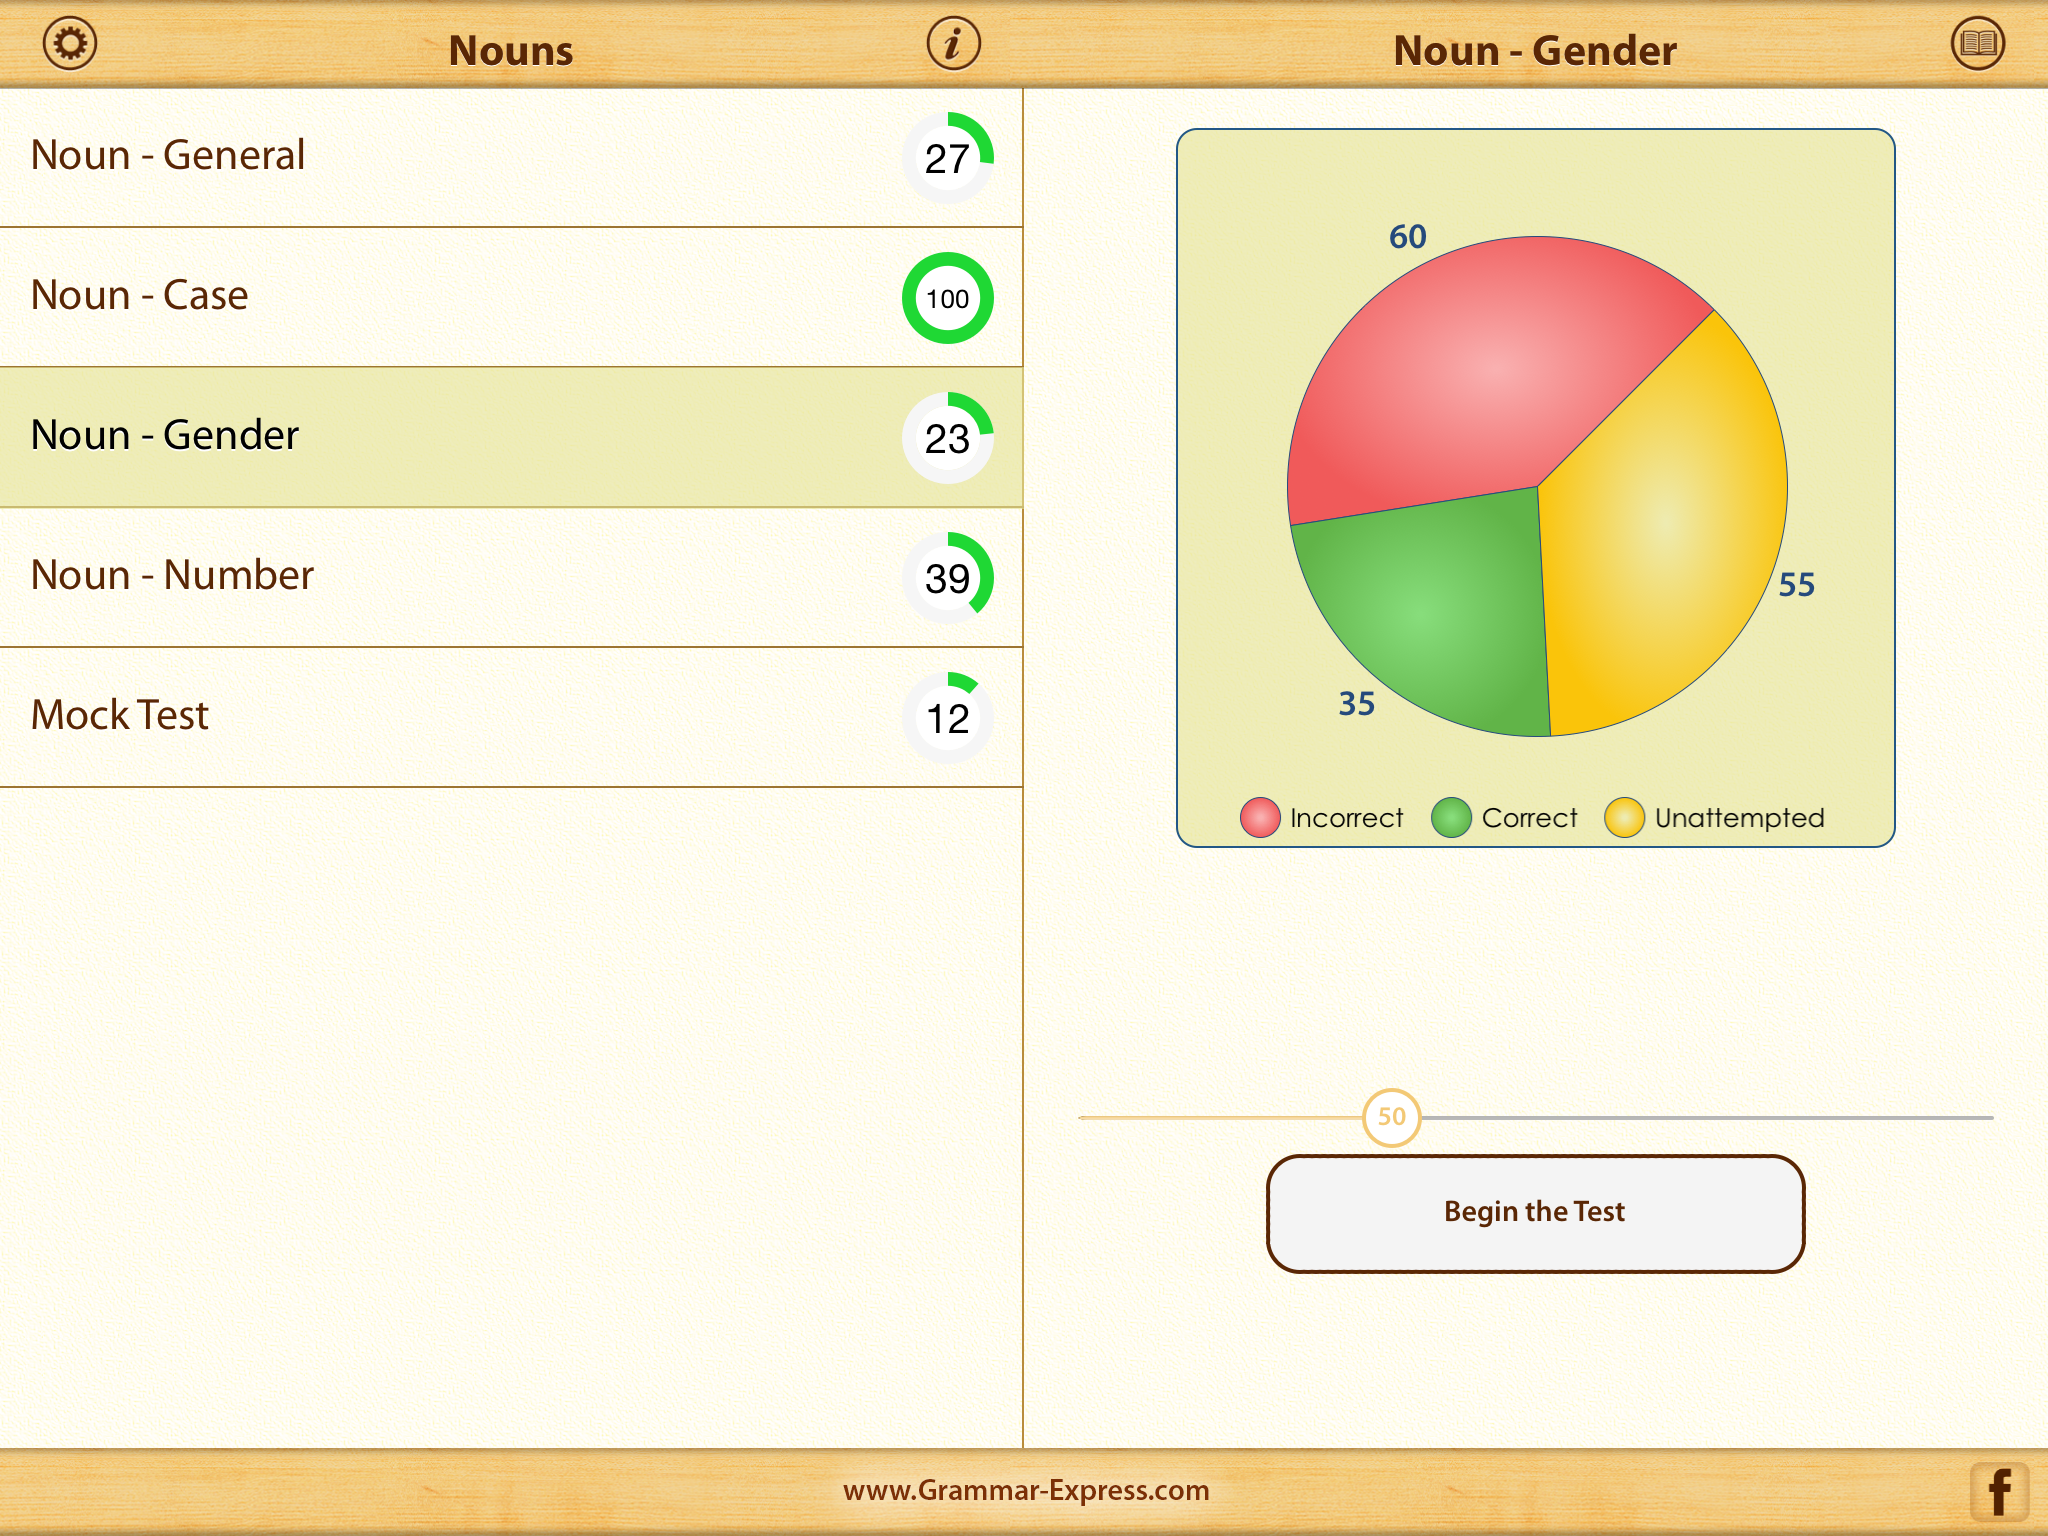Open the Mock Test entry

(120, 715)
